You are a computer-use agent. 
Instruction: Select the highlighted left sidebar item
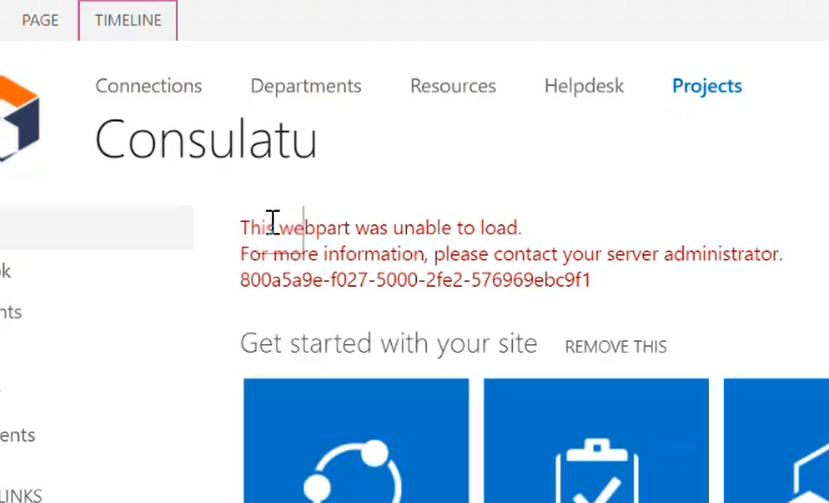pos(96,227)
